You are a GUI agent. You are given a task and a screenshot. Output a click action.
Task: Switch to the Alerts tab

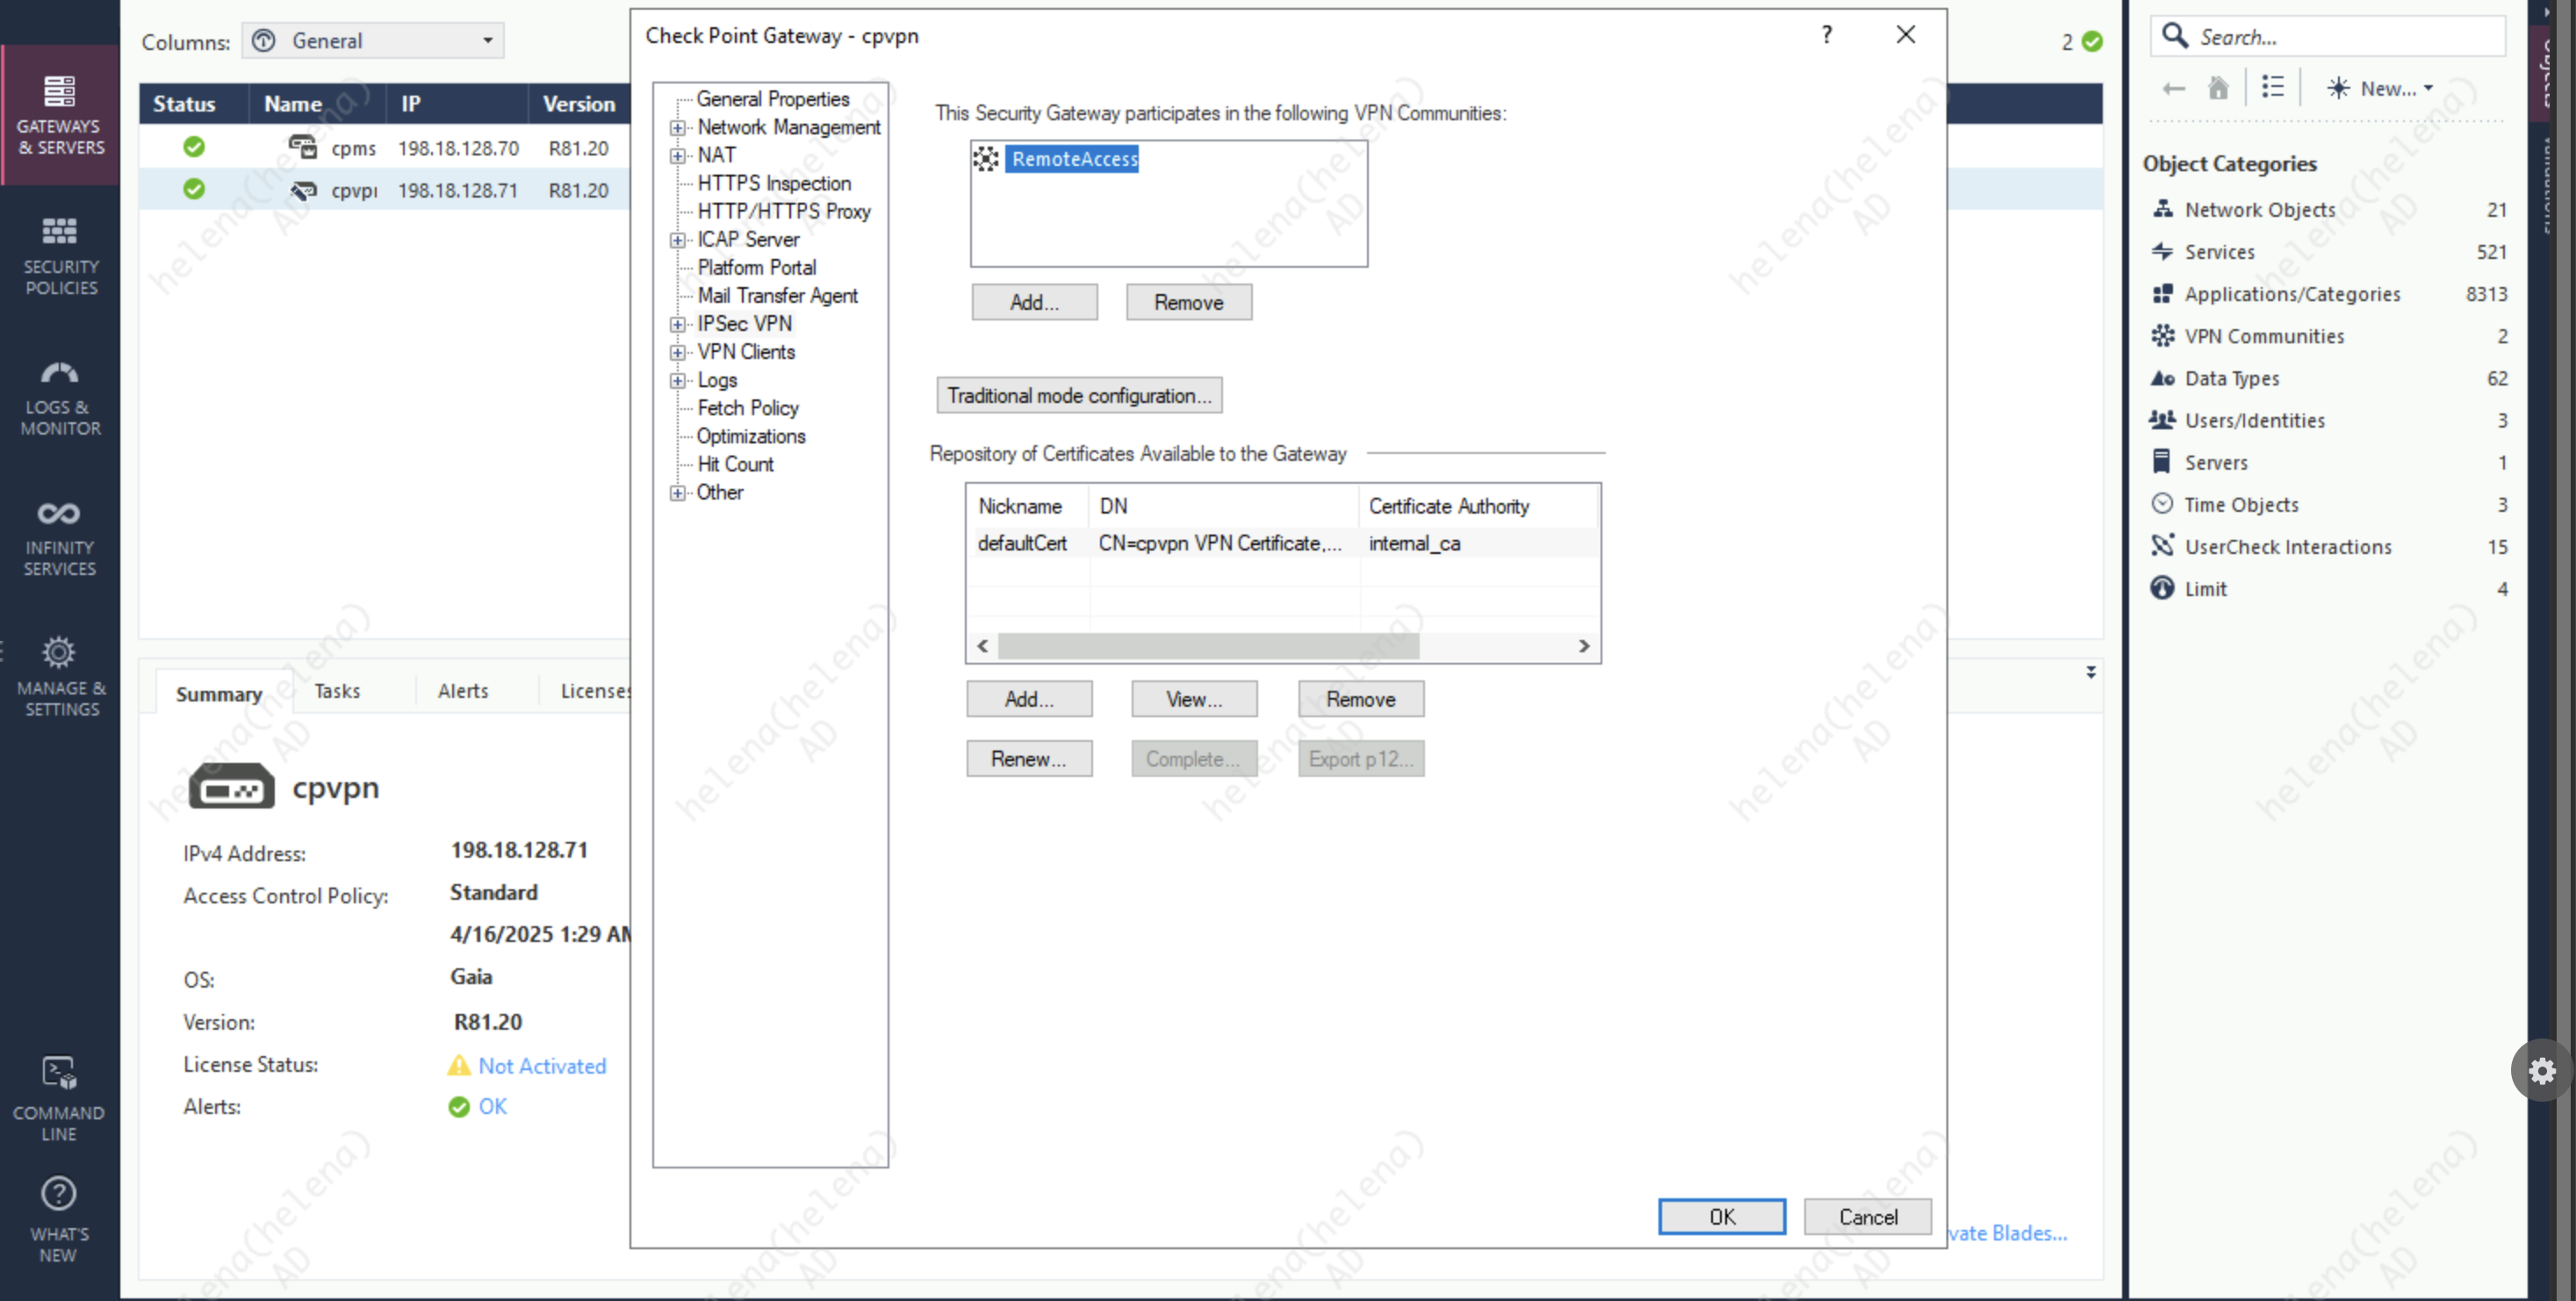[463, 691]
